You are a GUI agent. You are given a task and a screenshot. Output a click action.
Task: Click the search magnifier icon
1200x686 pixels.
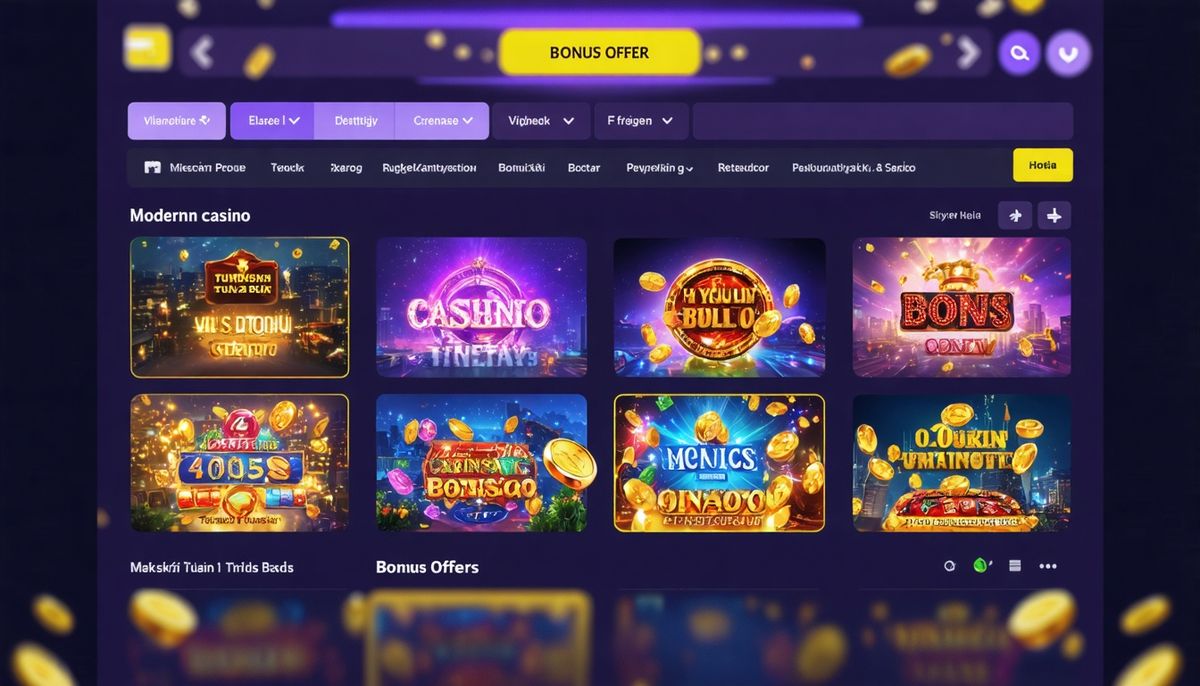pos(1020,54)
